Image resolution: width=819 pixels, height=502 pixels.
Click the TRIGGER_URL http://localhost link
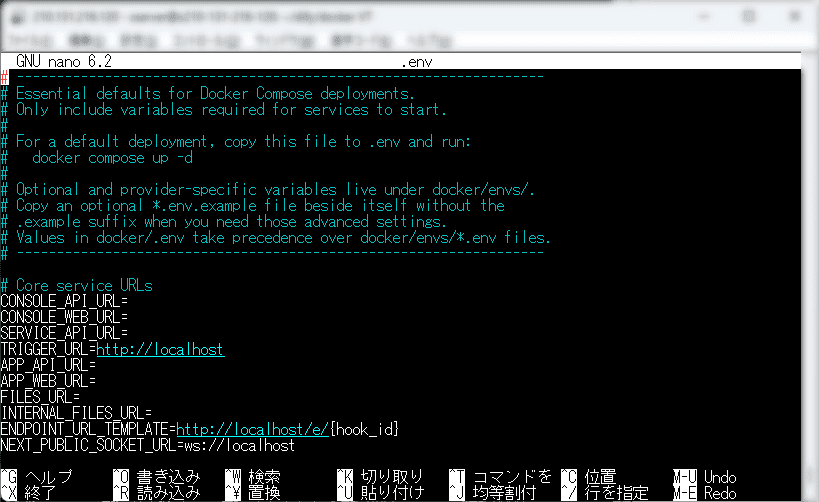tap(160, 349)
